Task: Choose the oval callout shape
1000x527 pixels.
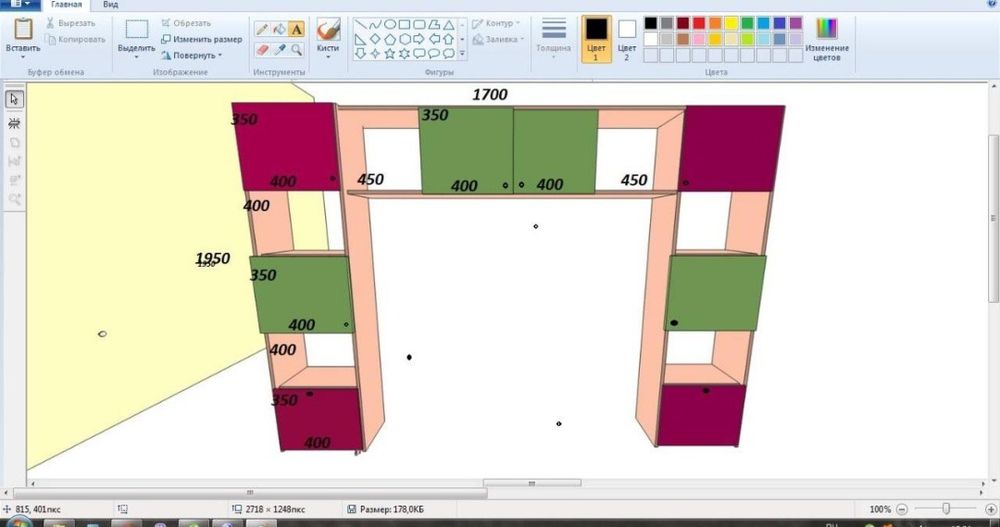Action: (x=434, y=54)
